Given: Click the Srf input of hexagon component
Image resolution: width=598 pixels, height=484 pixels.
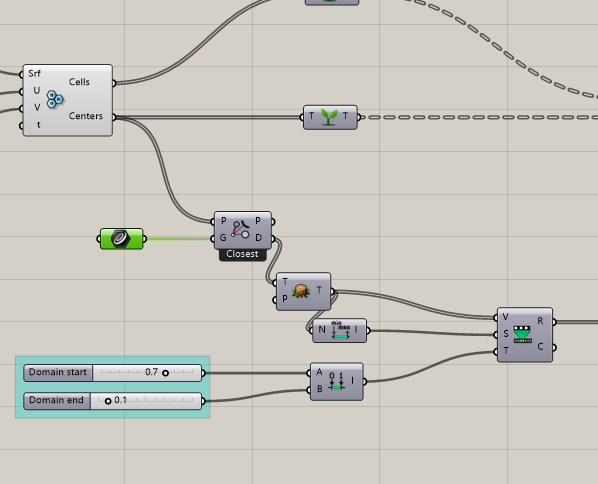Looking at the screenshot, I should click(x=34, y=74).
